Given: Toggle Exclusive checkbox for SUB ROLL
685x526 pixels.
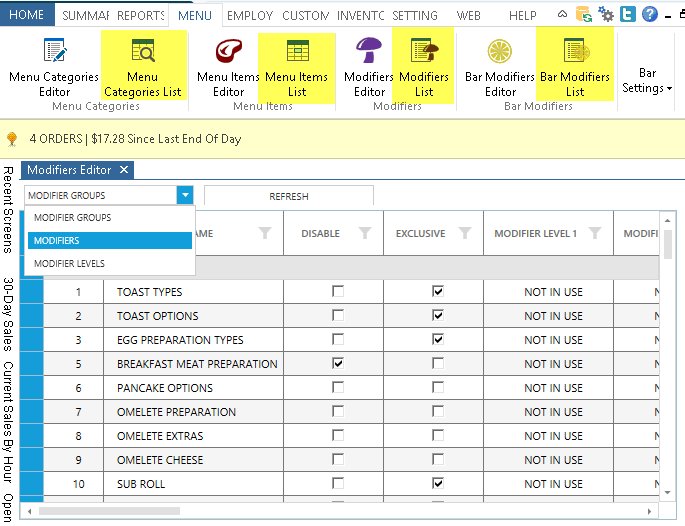Looking at the screenshot, I should [437, 484].
